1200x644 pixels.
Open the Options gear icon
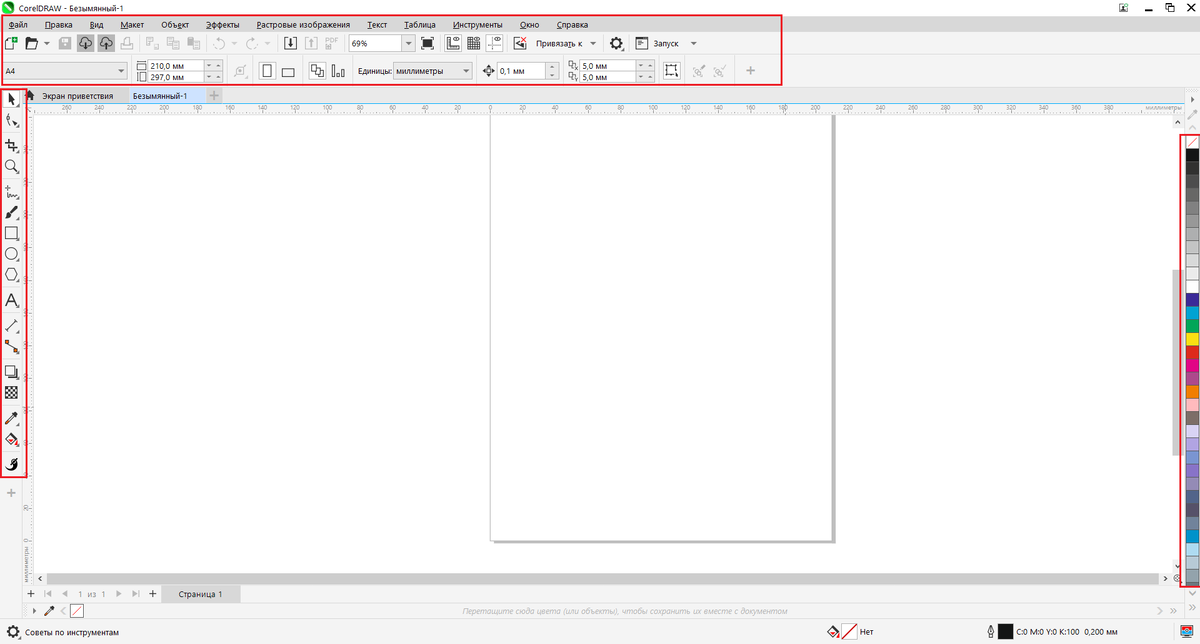click(616, 43)
